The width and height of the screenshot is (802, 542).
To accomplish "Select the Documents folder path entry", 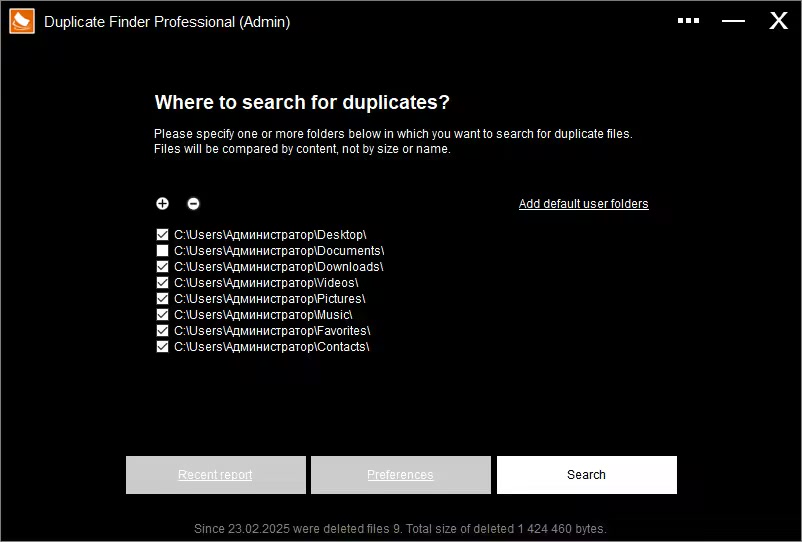I will coord(279,251).
